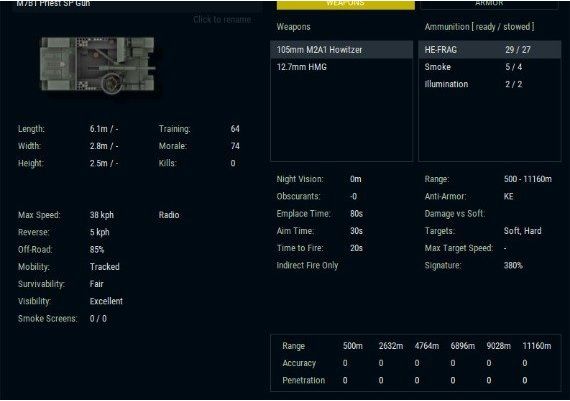Viewport: 570px width, 401px height.
Task: Select HE-FRAG ammunition row
Action: pos(489,50)
